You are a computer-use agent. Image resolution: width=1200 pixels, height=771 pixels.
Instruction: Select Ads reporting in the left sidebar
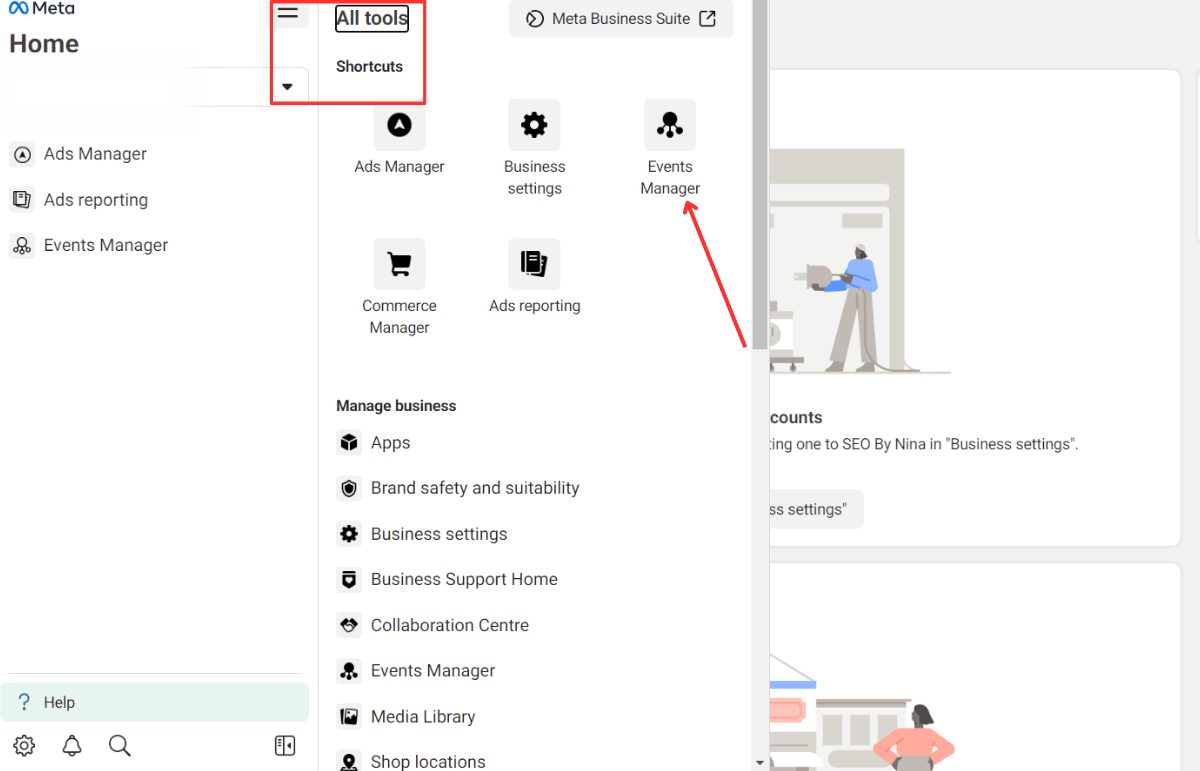93,199
